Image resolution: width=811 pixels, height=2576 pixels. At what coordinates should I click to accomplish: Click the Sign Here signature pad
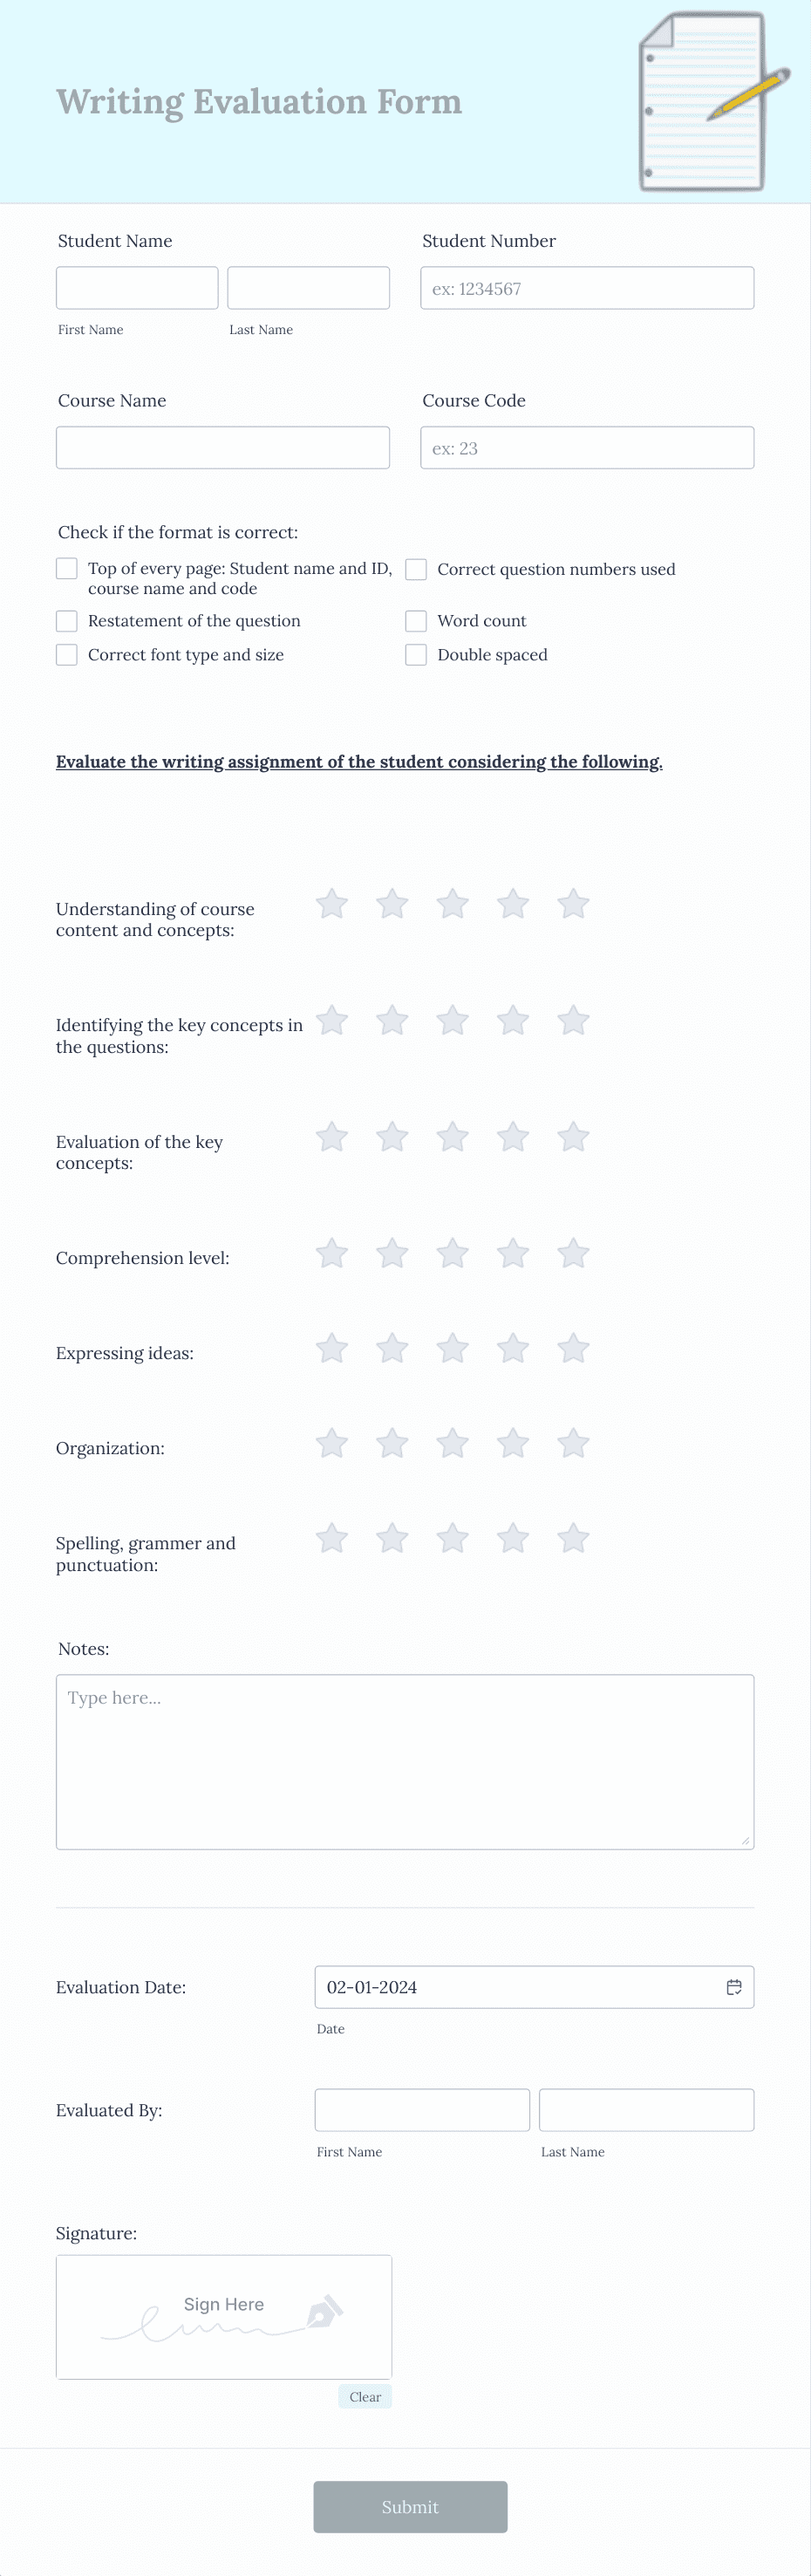(x=224, y=2316)
